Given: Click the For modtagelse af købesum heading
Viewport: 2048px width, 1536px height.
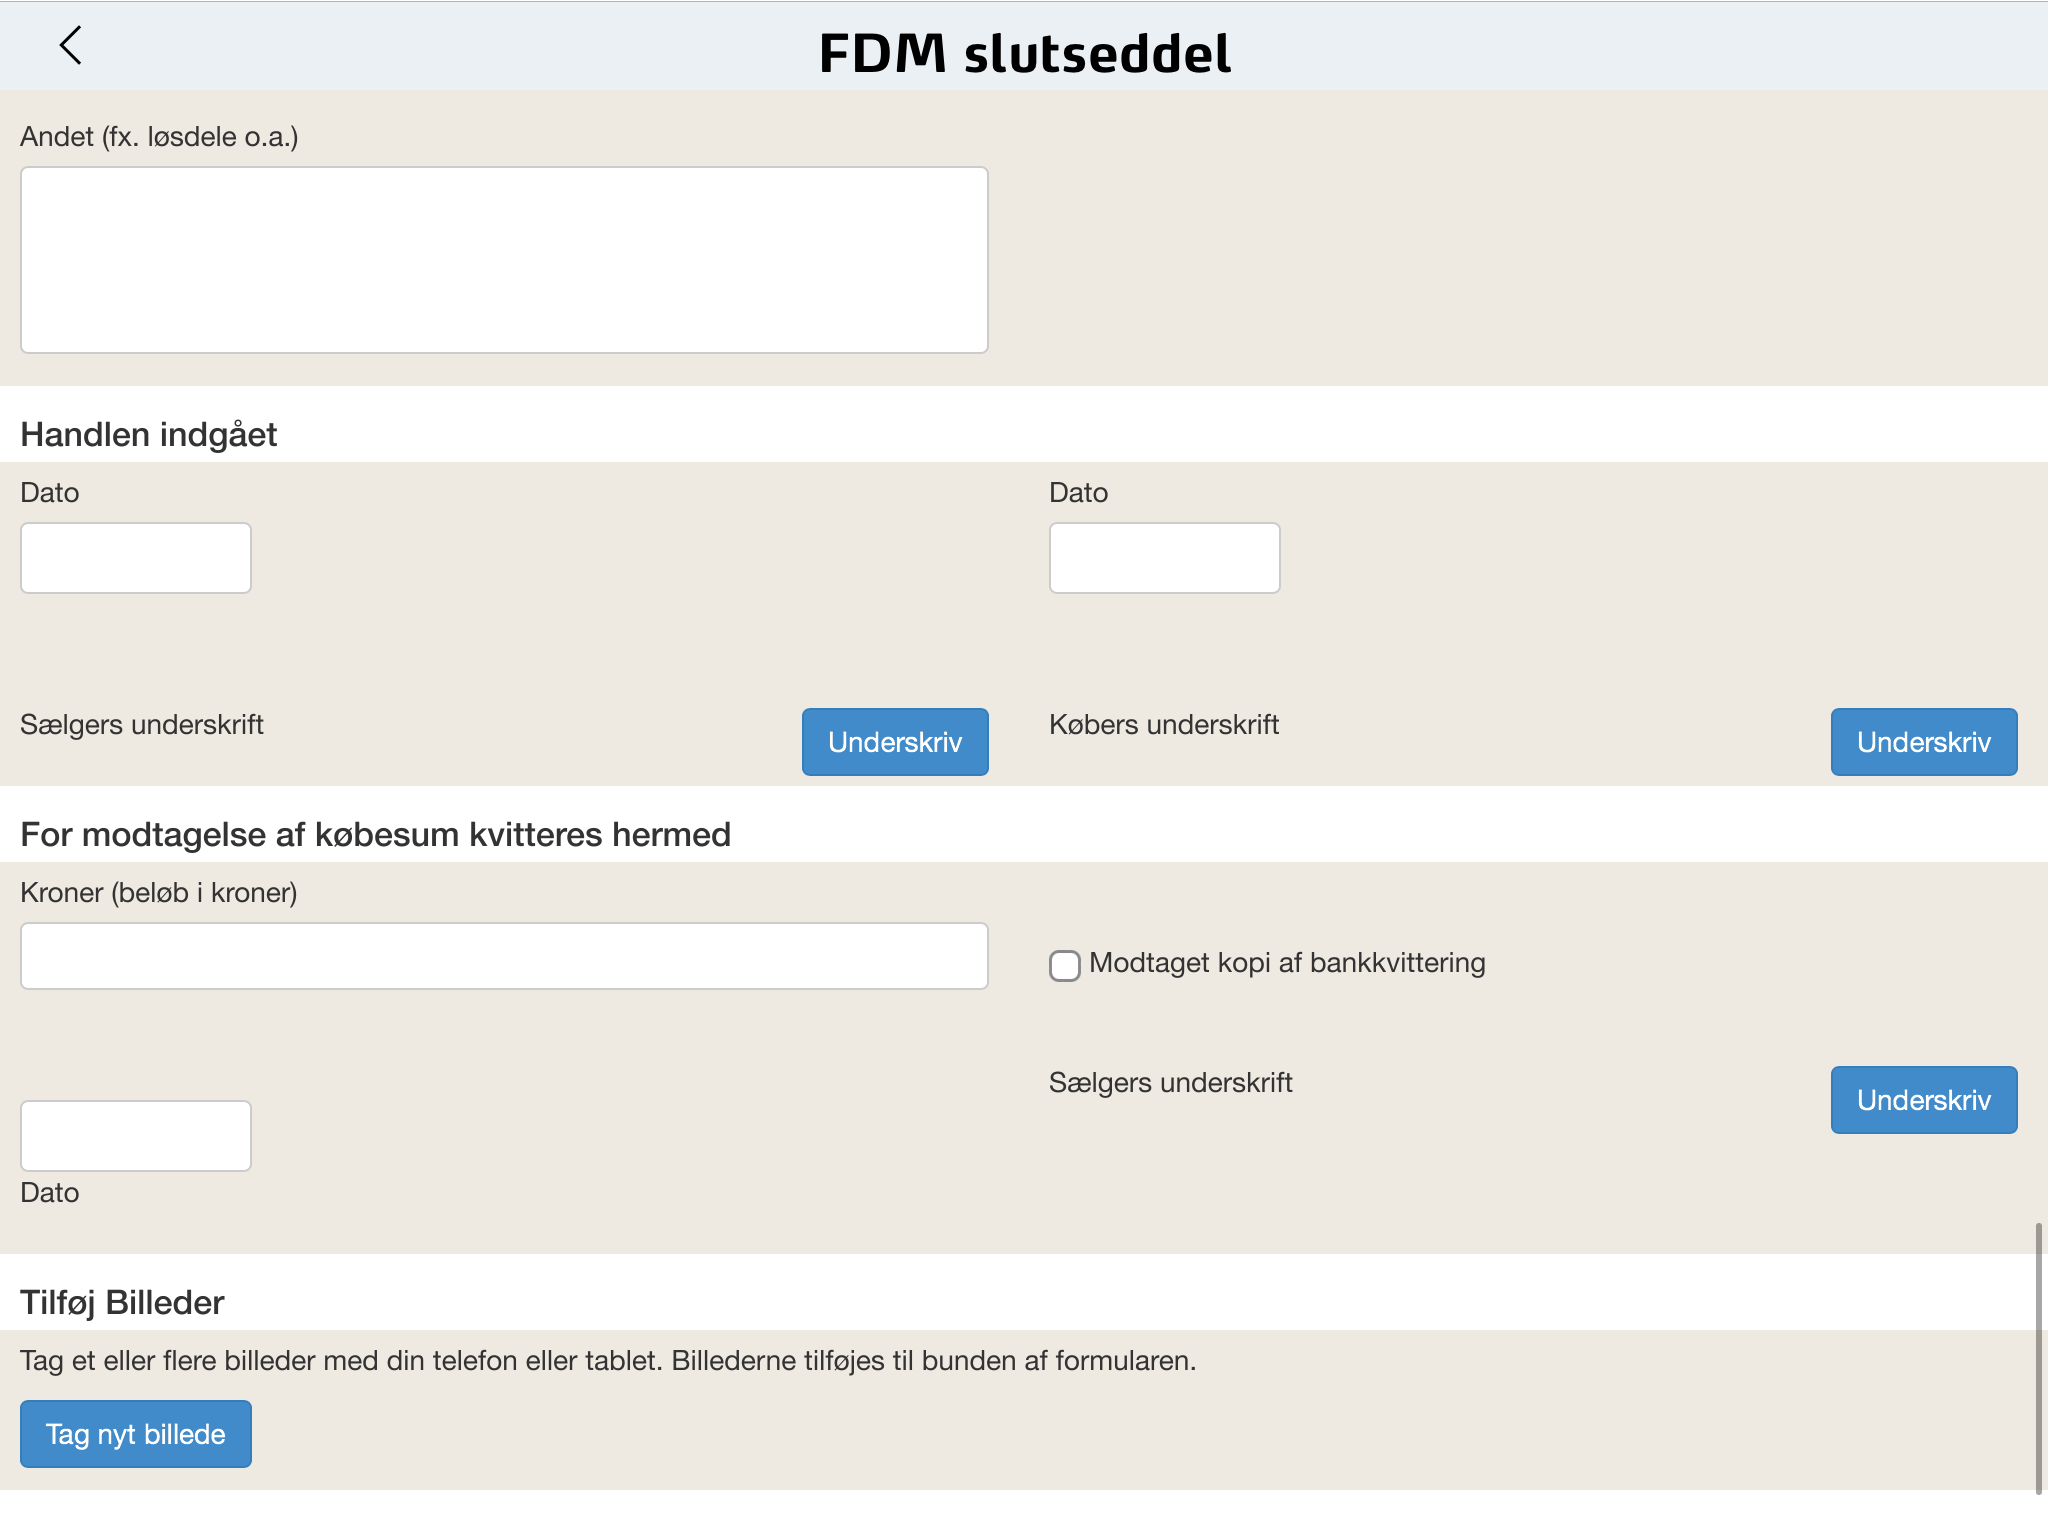Looking at the screenshot, I should click(376, 835).
